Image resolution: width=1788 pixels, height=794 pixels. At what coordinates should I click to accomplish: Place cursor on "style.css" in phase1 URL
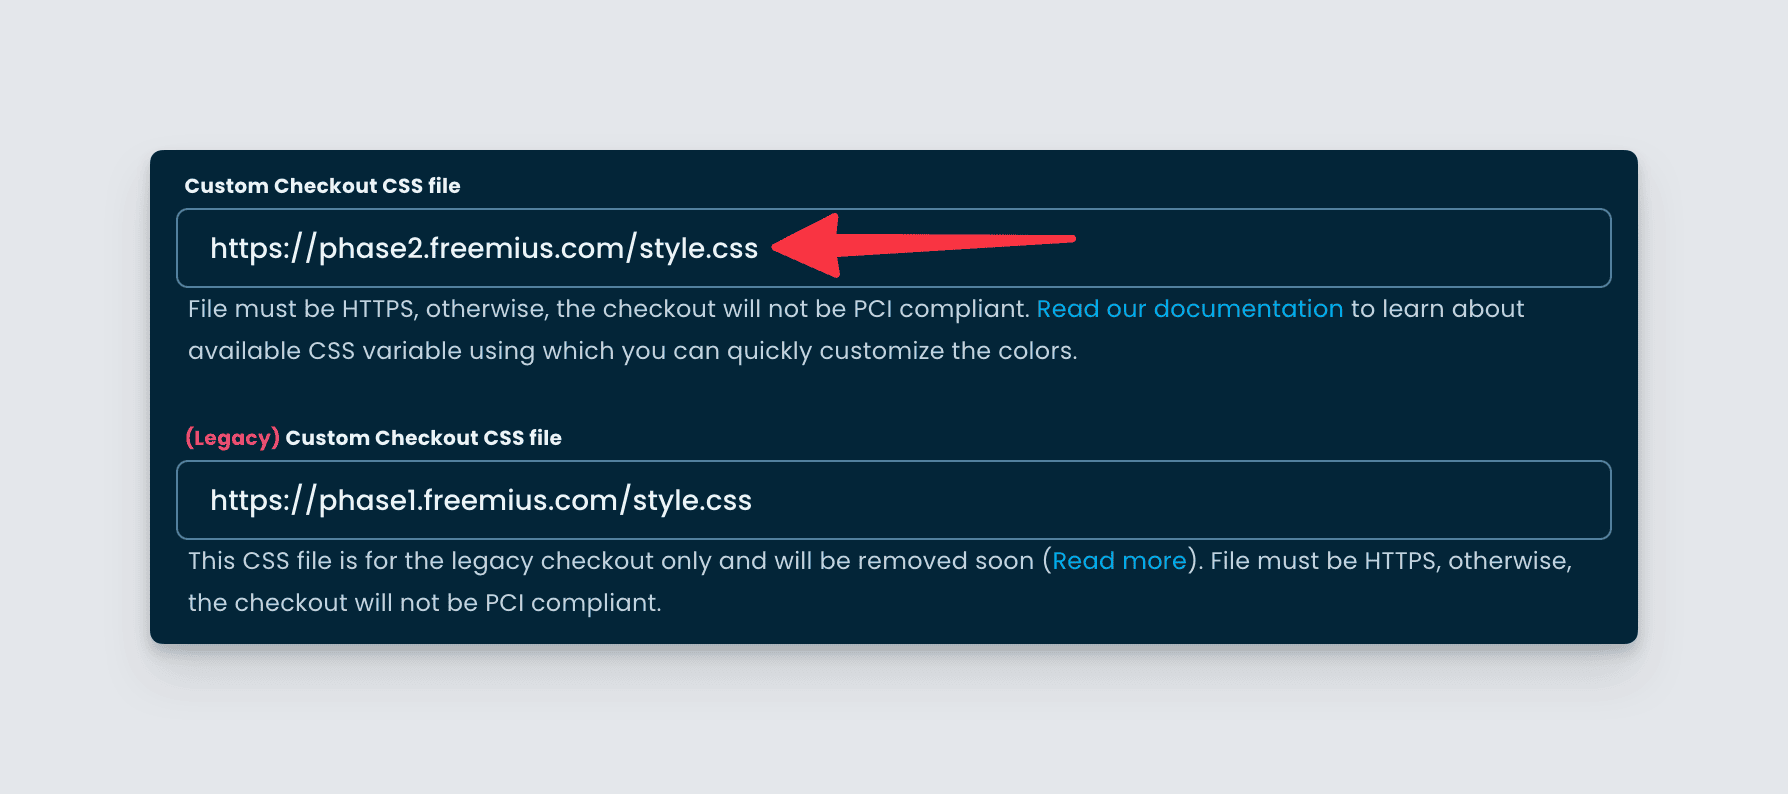coord(692,500)
